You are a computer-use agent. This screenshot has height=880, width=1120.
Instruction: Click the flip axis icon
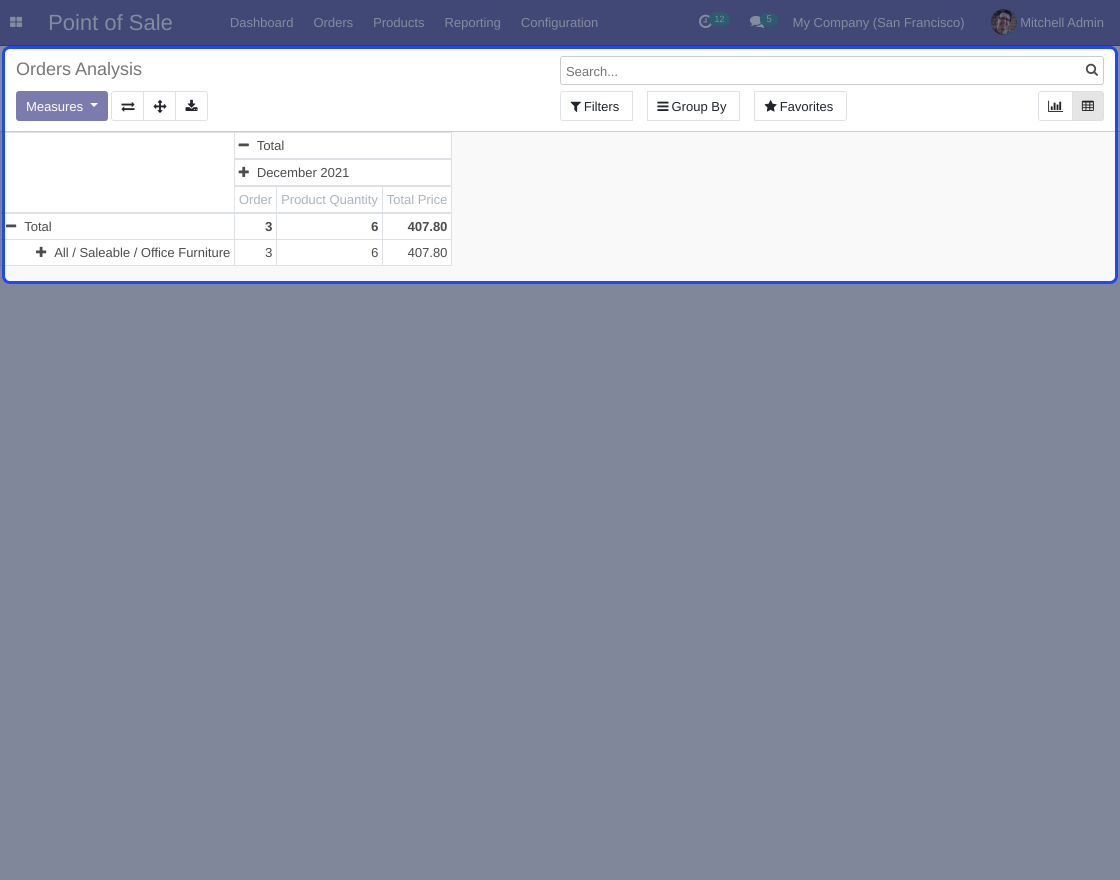point(128,106)
